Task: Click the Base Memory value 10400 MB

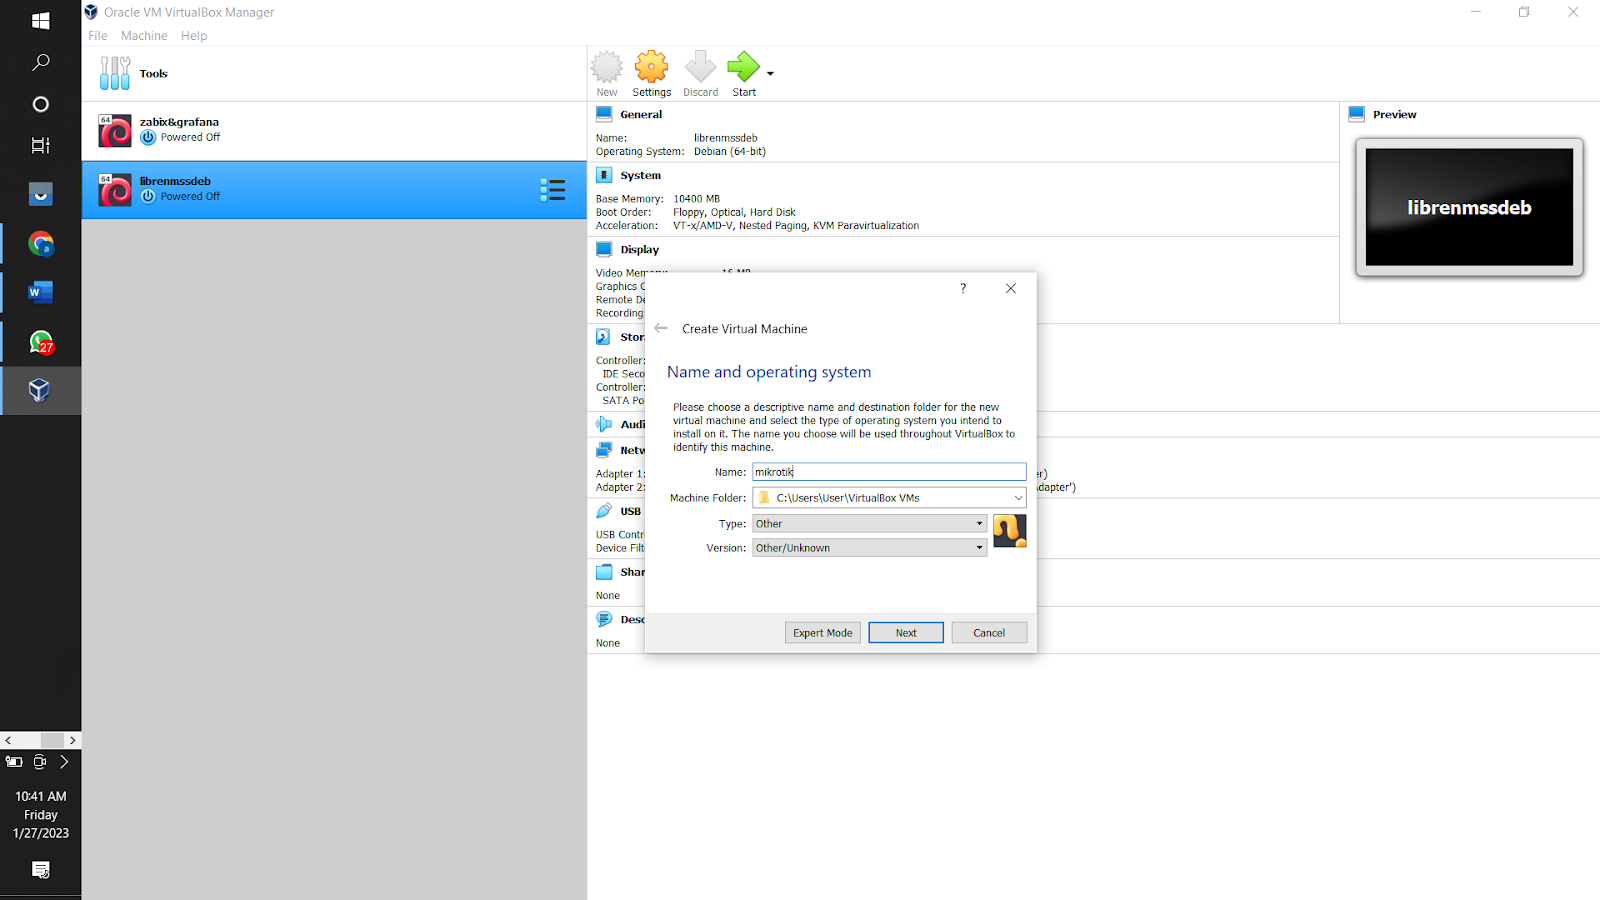Action: click(696, 199)
